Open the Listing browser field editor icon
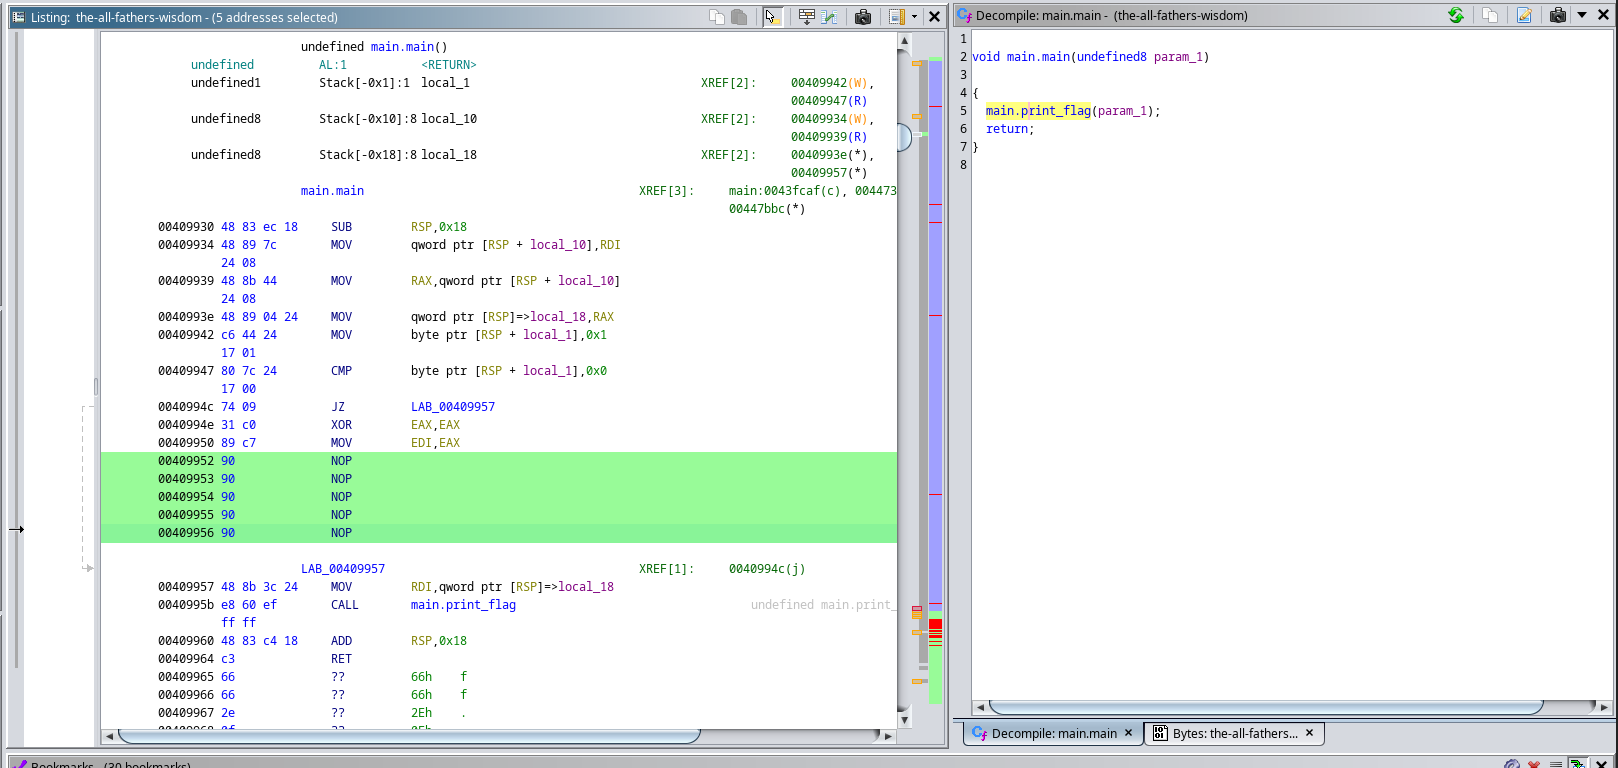 click(x=806, y=16)
